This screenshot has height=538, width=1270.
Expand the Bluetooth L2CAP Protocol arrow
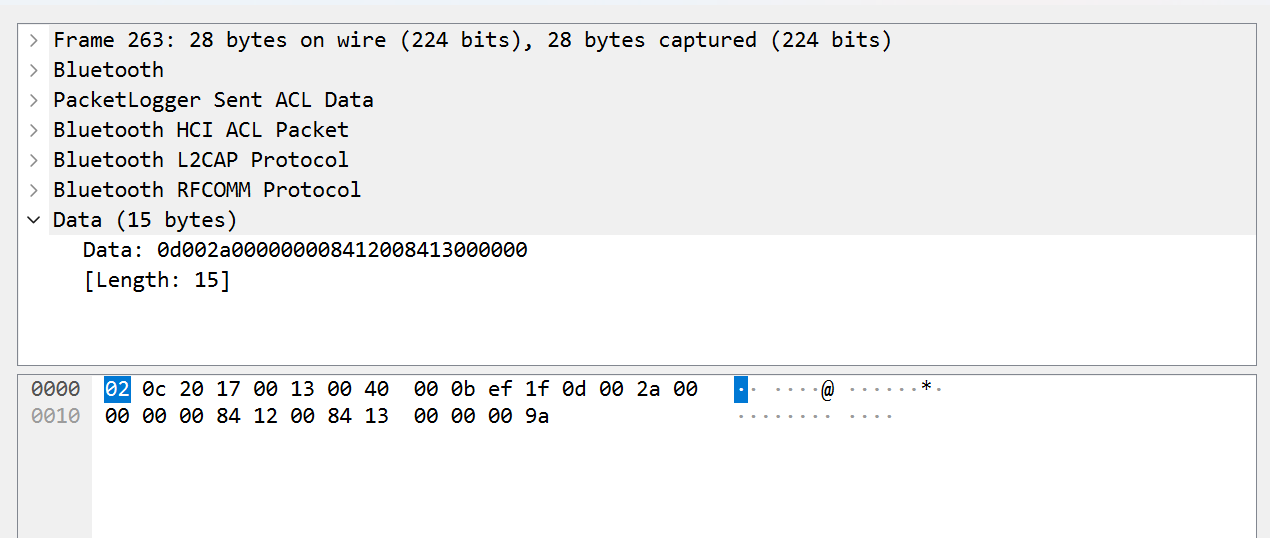click(34, 160)
